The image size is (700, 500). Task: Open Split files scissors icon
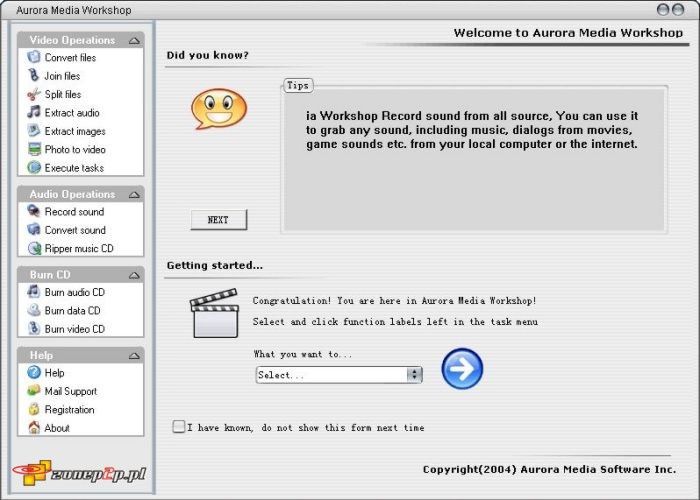(34, 94)
